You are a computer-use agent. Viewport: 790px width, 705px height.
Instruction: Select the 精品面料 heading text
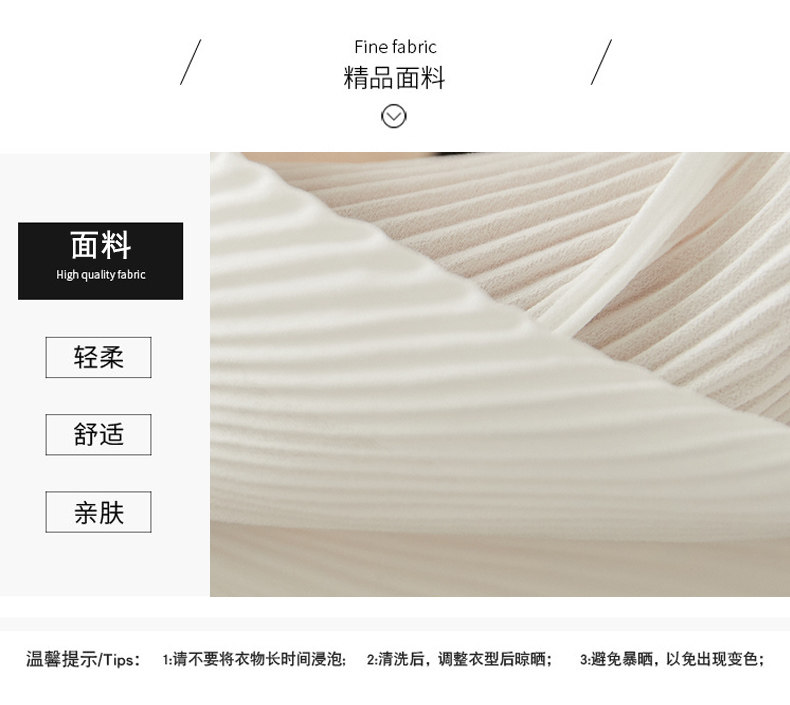click(394, 78)
